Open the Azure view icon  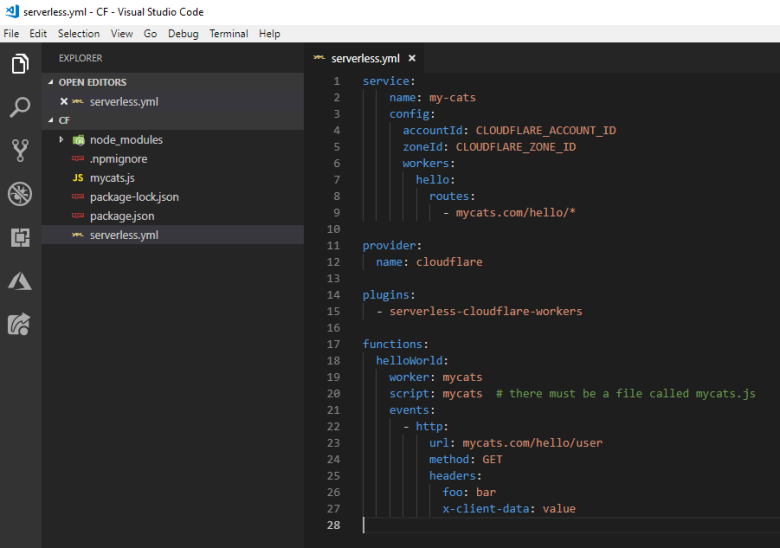point(20,281)
